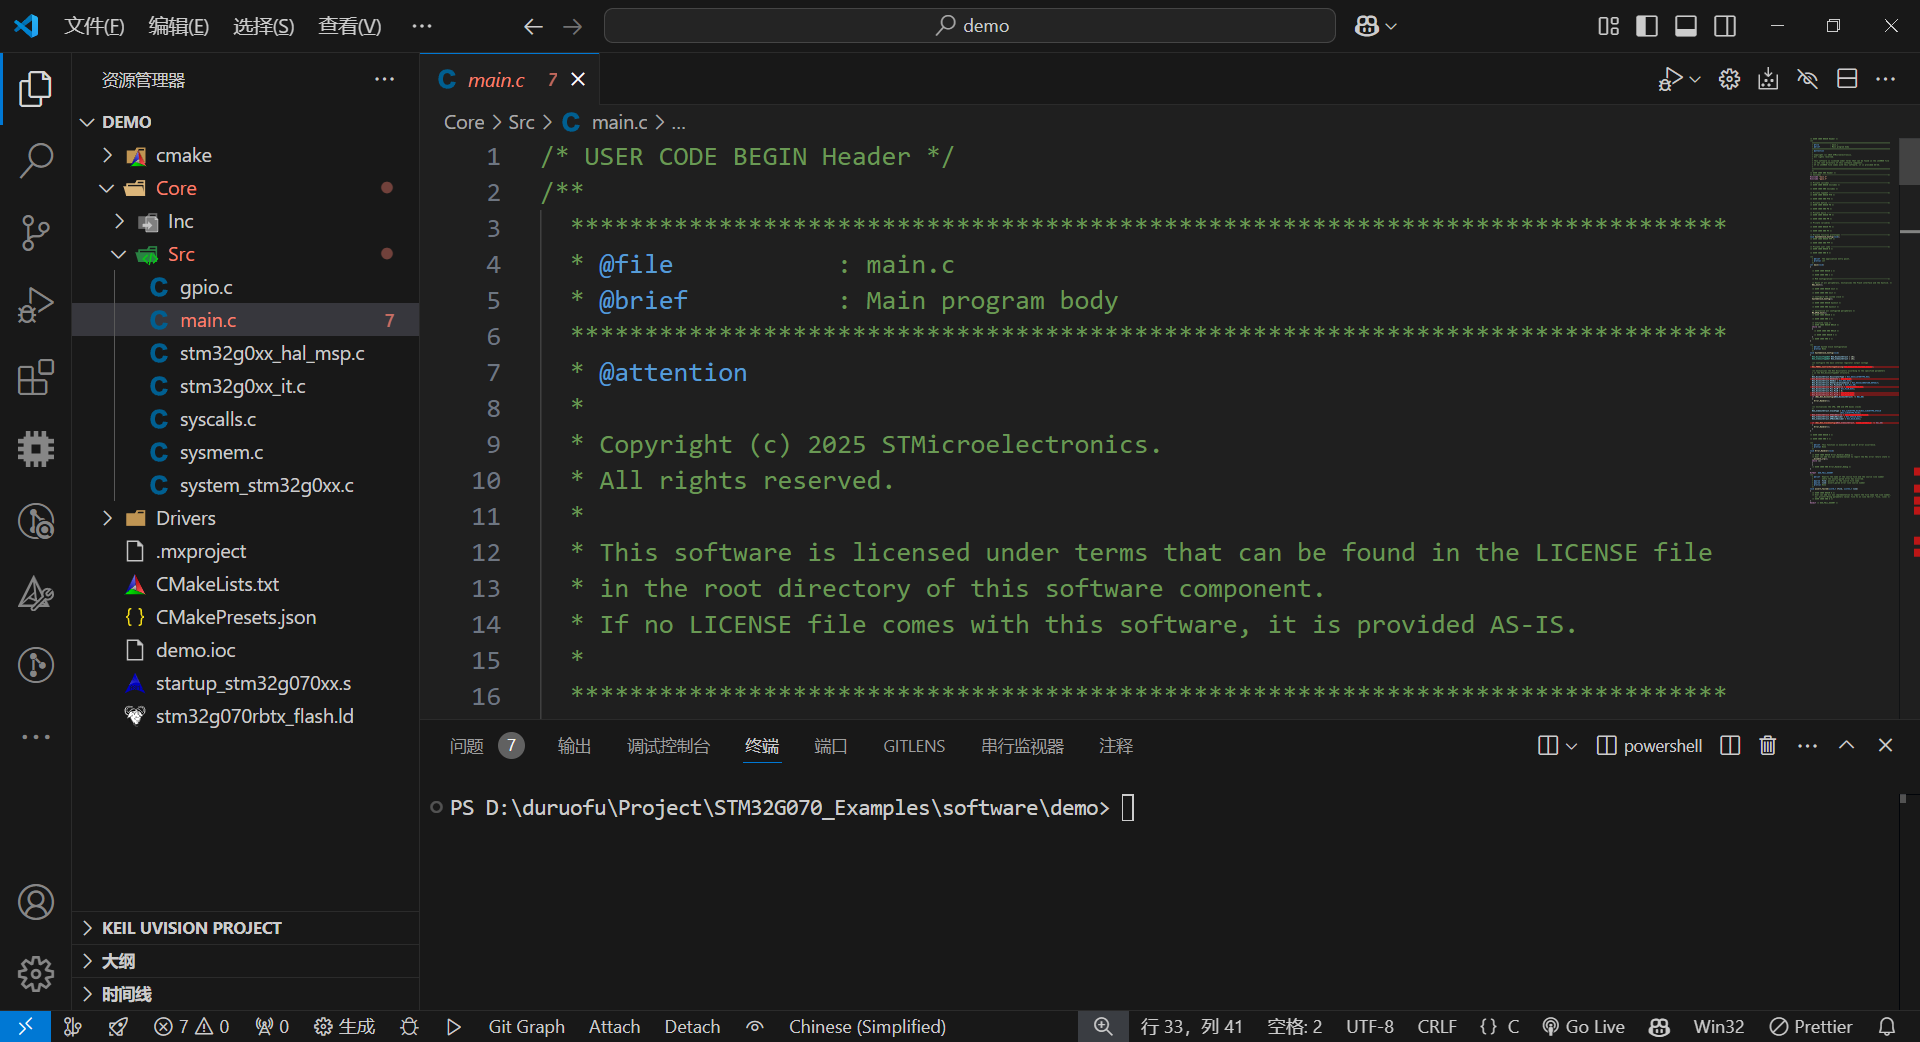Image resolution: width=1920 pixels, height=1042 pixels.
Task: Split the editor right
Action: (1847, 79)
